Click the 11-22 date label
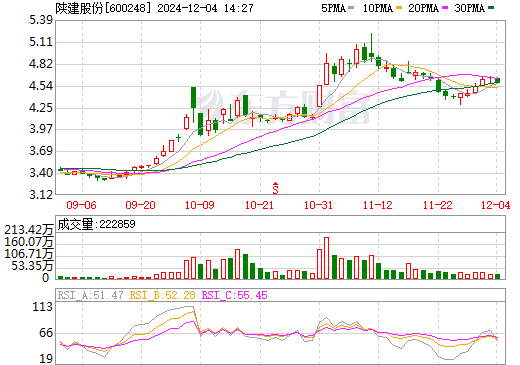The image size is (520, 365). click(438, 205)
